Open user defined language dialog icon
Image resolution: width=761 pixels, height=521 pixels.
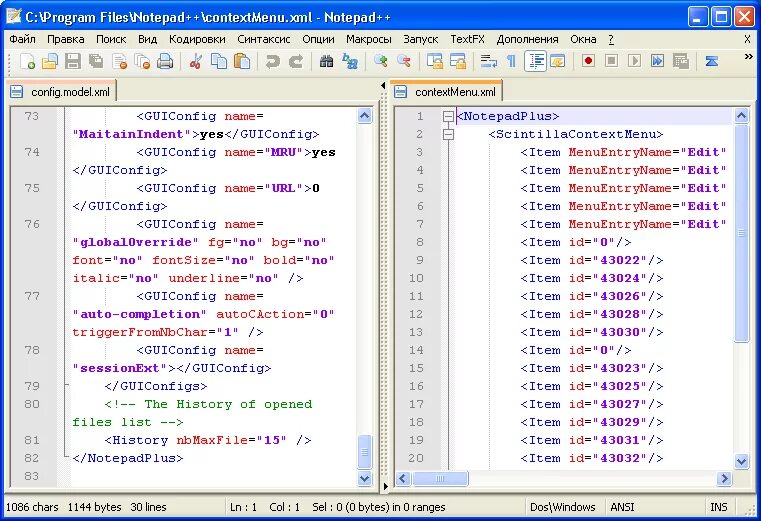[558, 61]
